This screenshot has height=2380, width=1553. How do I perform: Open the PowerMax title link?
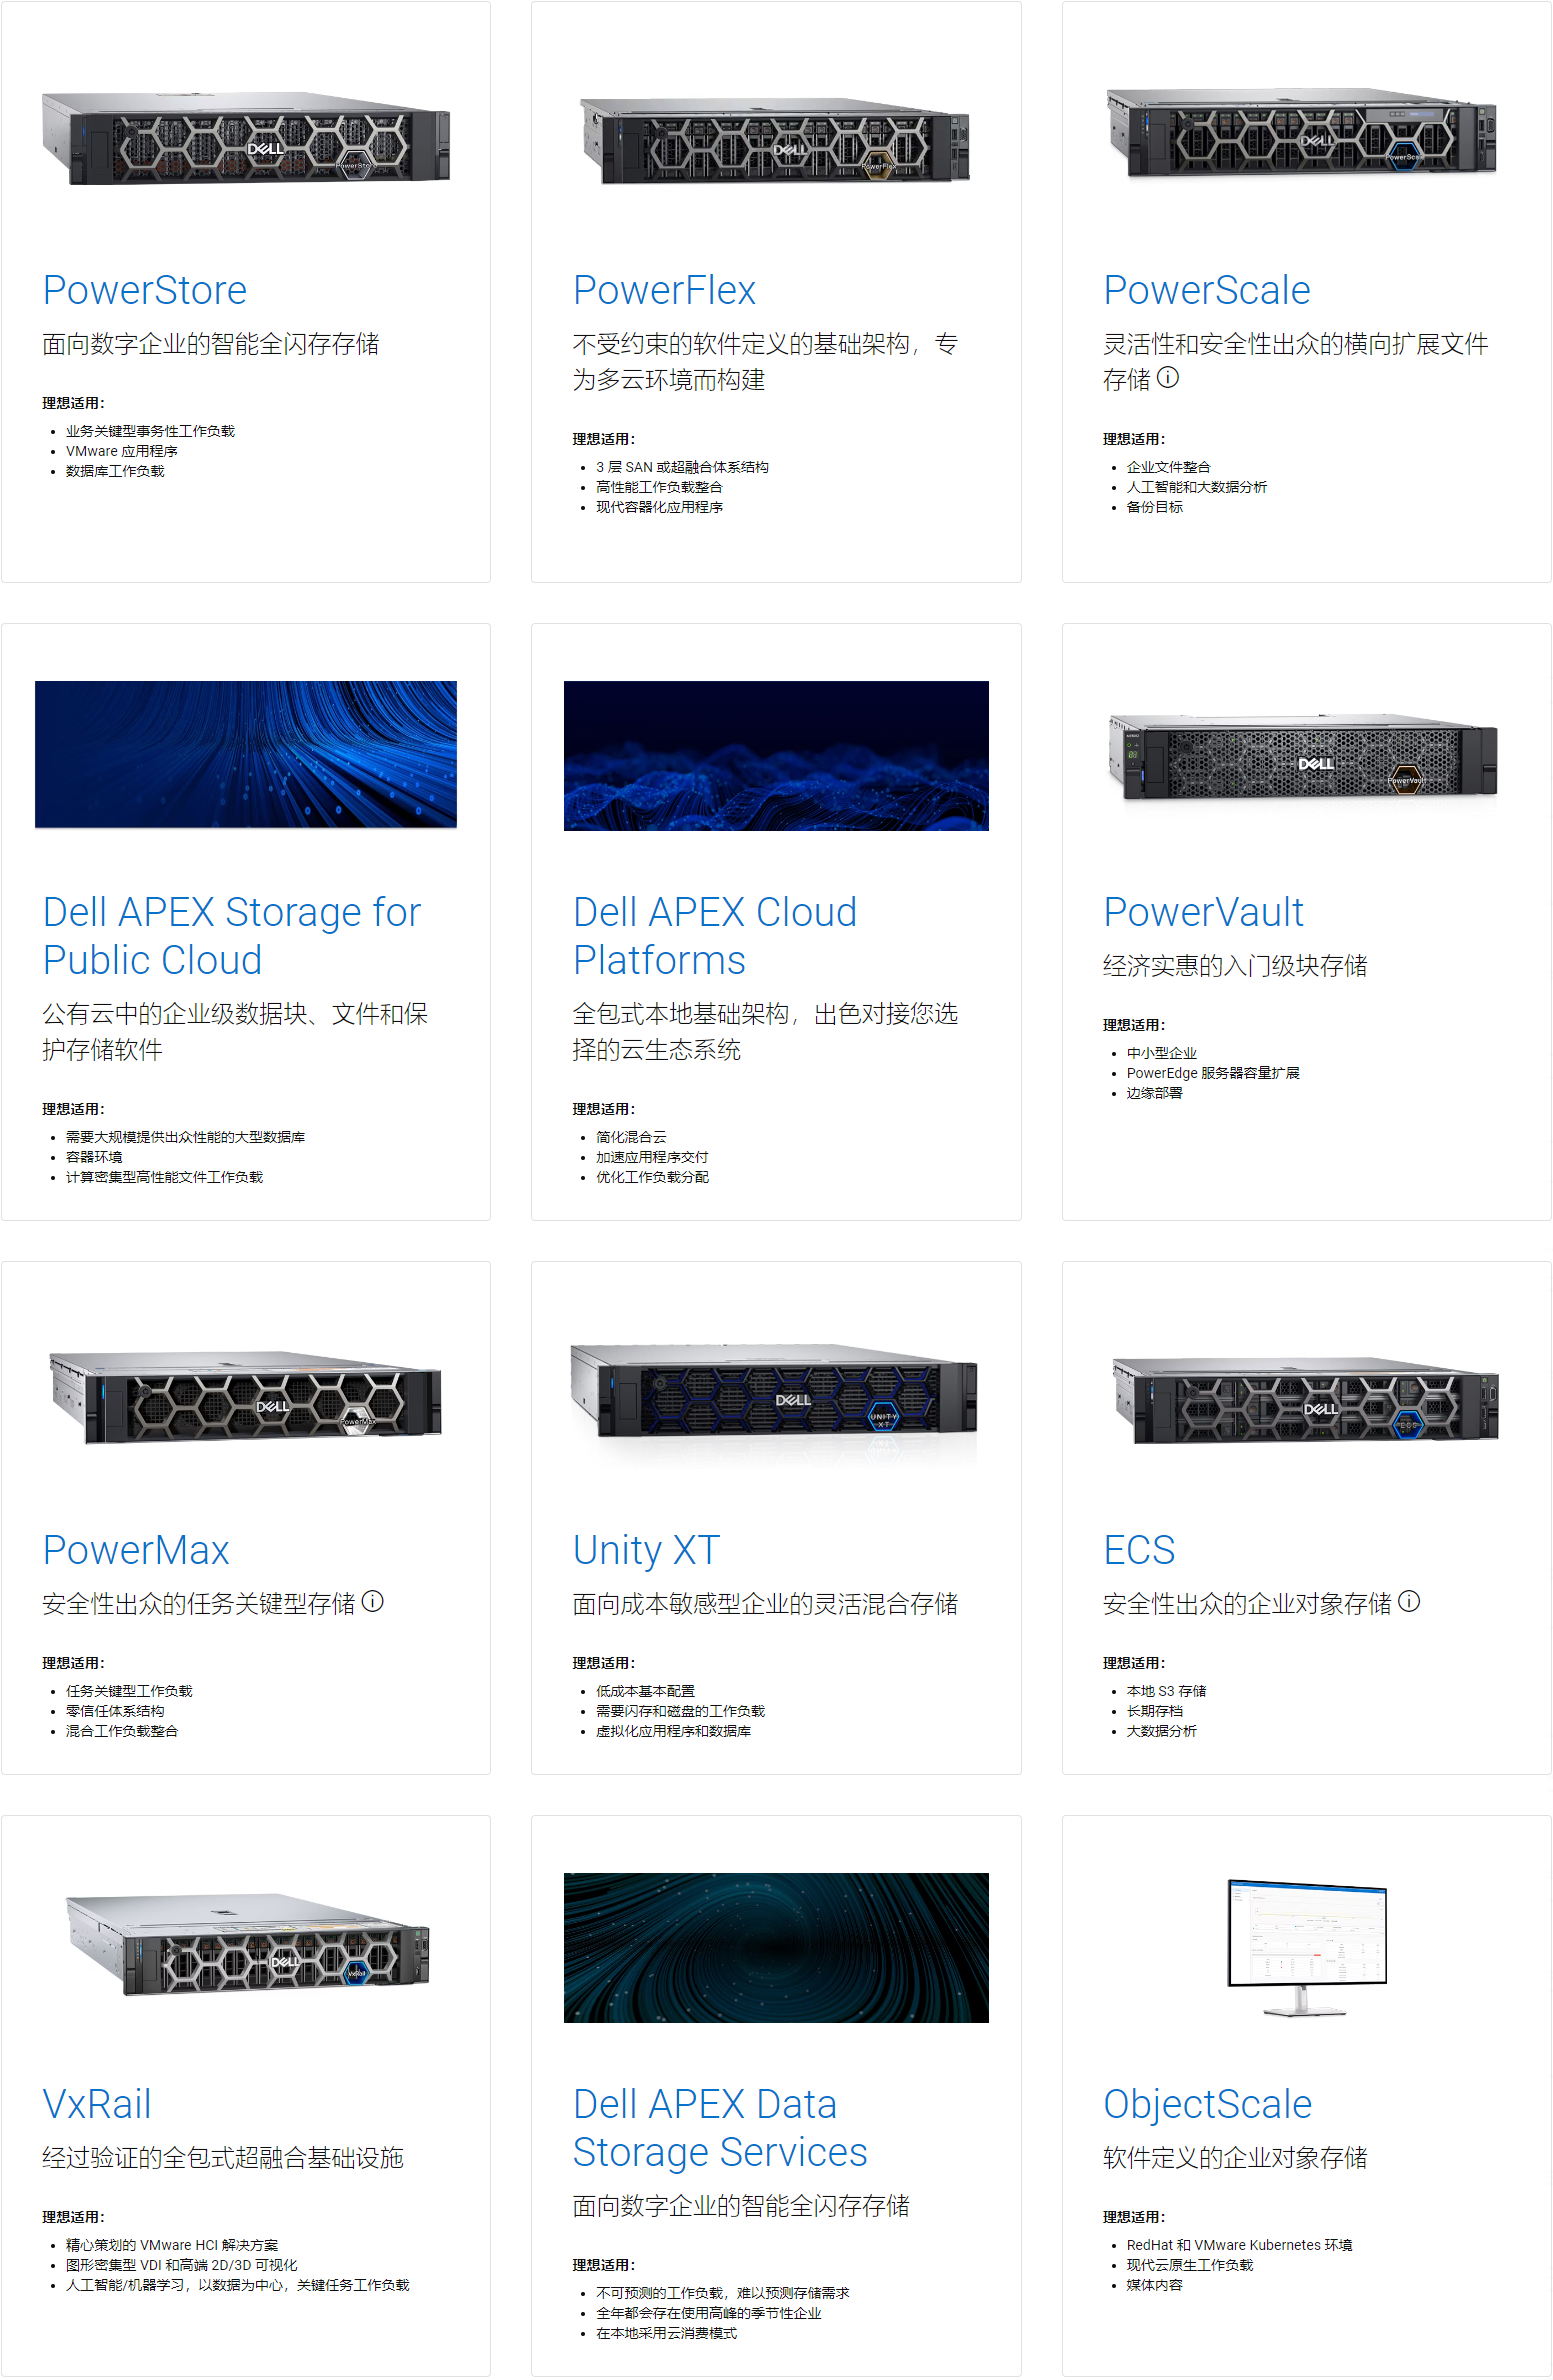[x=136, y=1550]
